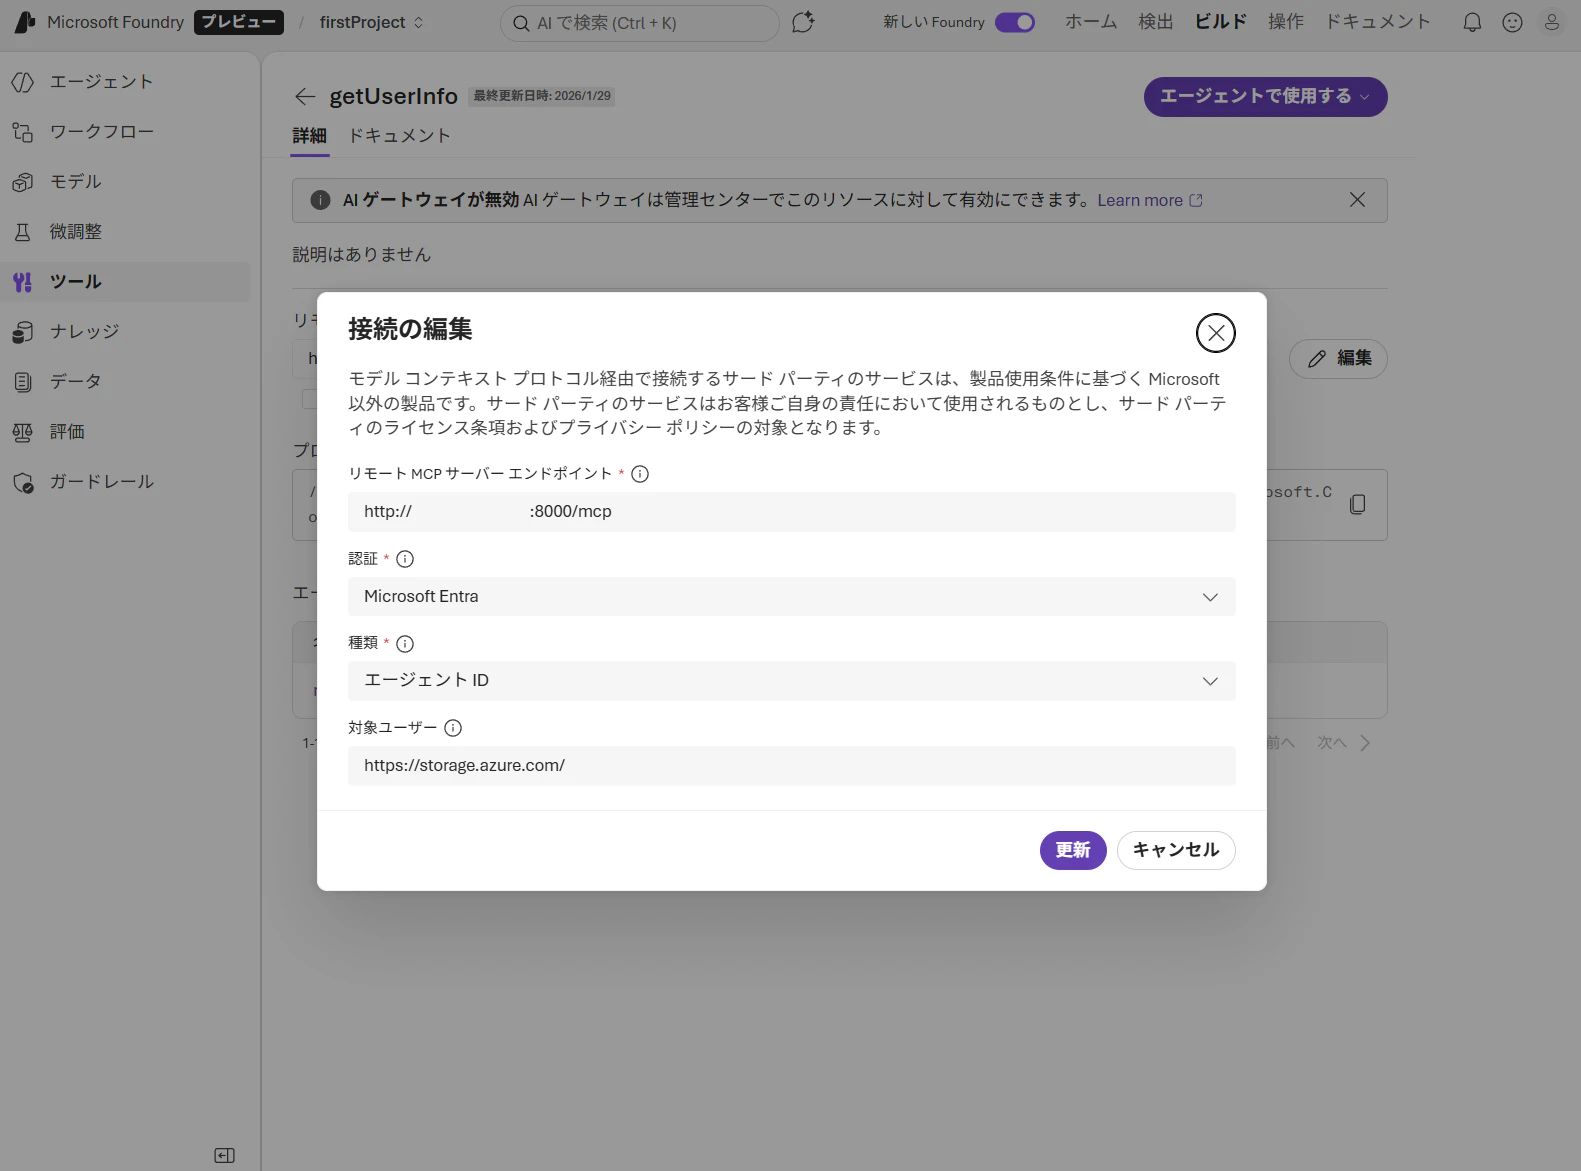Switch to the 詳細 tab
Screen dimensions: 1581x1171
(x=310, y=136)
